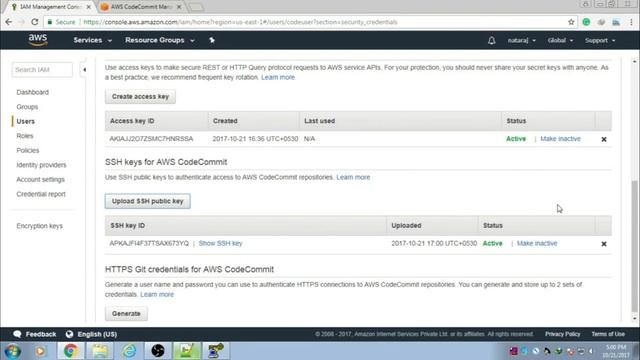Image resolution: width=640 pixels, height=360 pixels.
Task: Bookmark page with the star icon
Action: click(571, 22)
